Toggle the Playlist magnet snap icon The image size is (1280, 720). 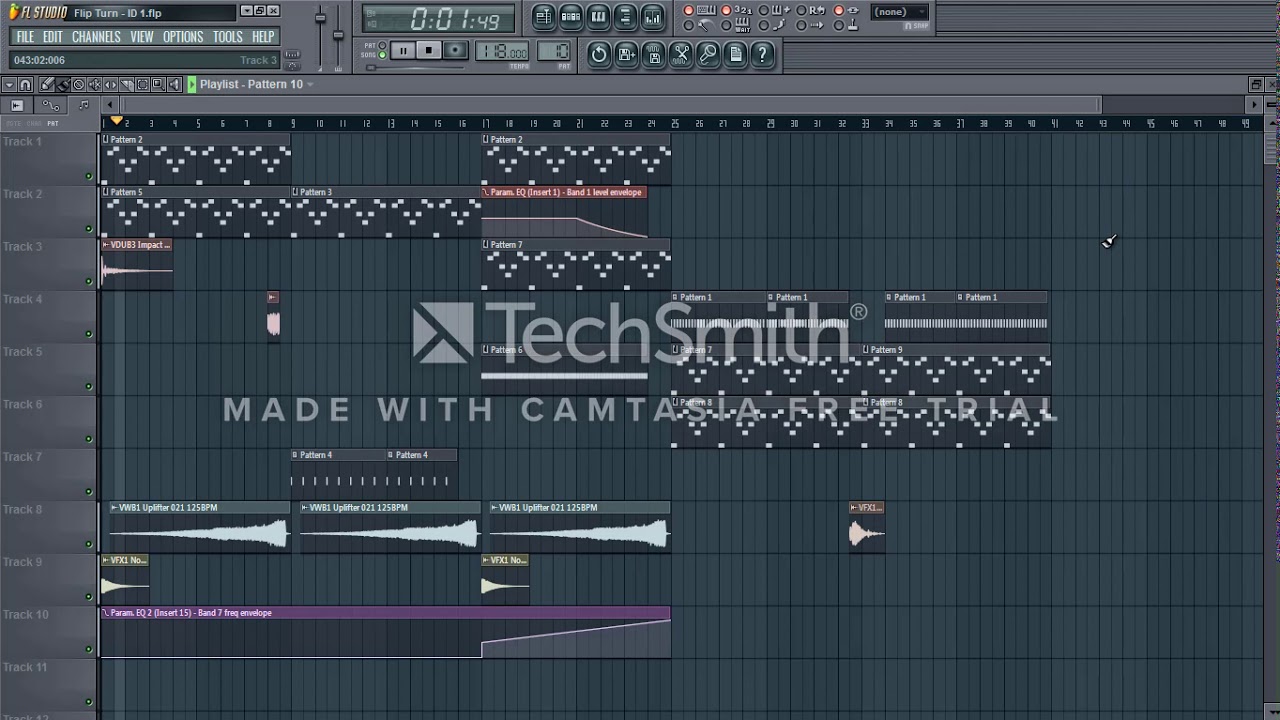(25, 84)
